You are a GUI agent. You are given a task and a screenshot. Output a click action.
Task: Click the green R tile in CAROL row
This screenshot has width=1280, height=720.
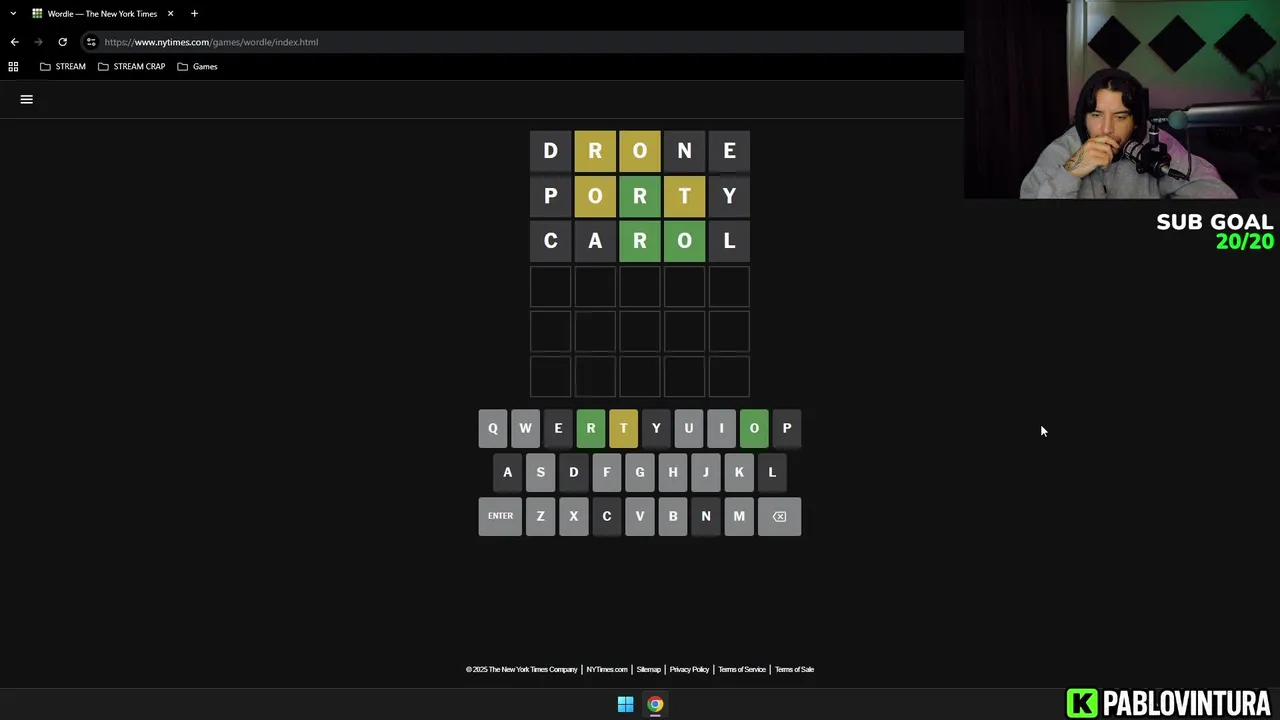click(640, 241)
